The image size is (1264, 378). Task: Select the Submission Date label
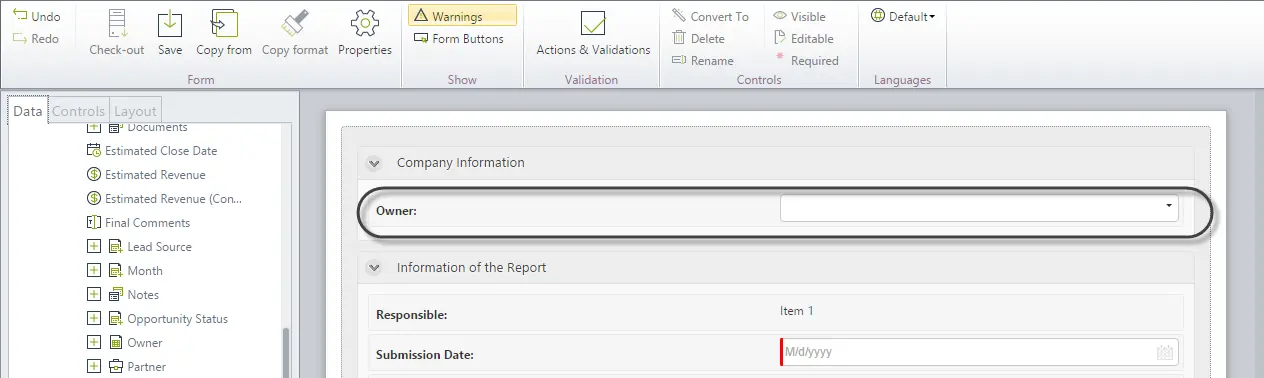(x=424, y=355)
